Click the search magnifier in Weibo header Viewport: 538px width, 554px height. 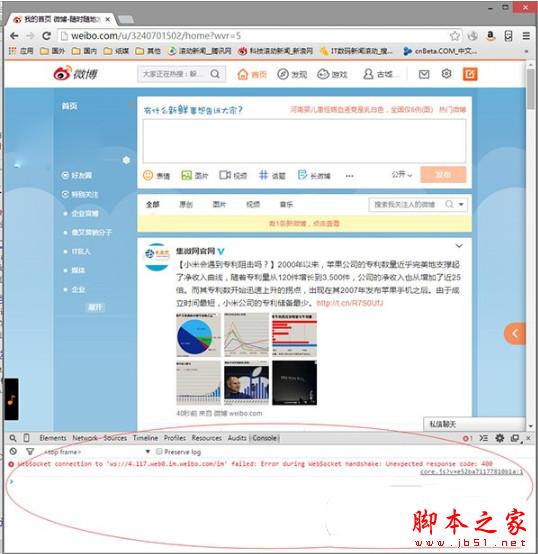point(215,74)
